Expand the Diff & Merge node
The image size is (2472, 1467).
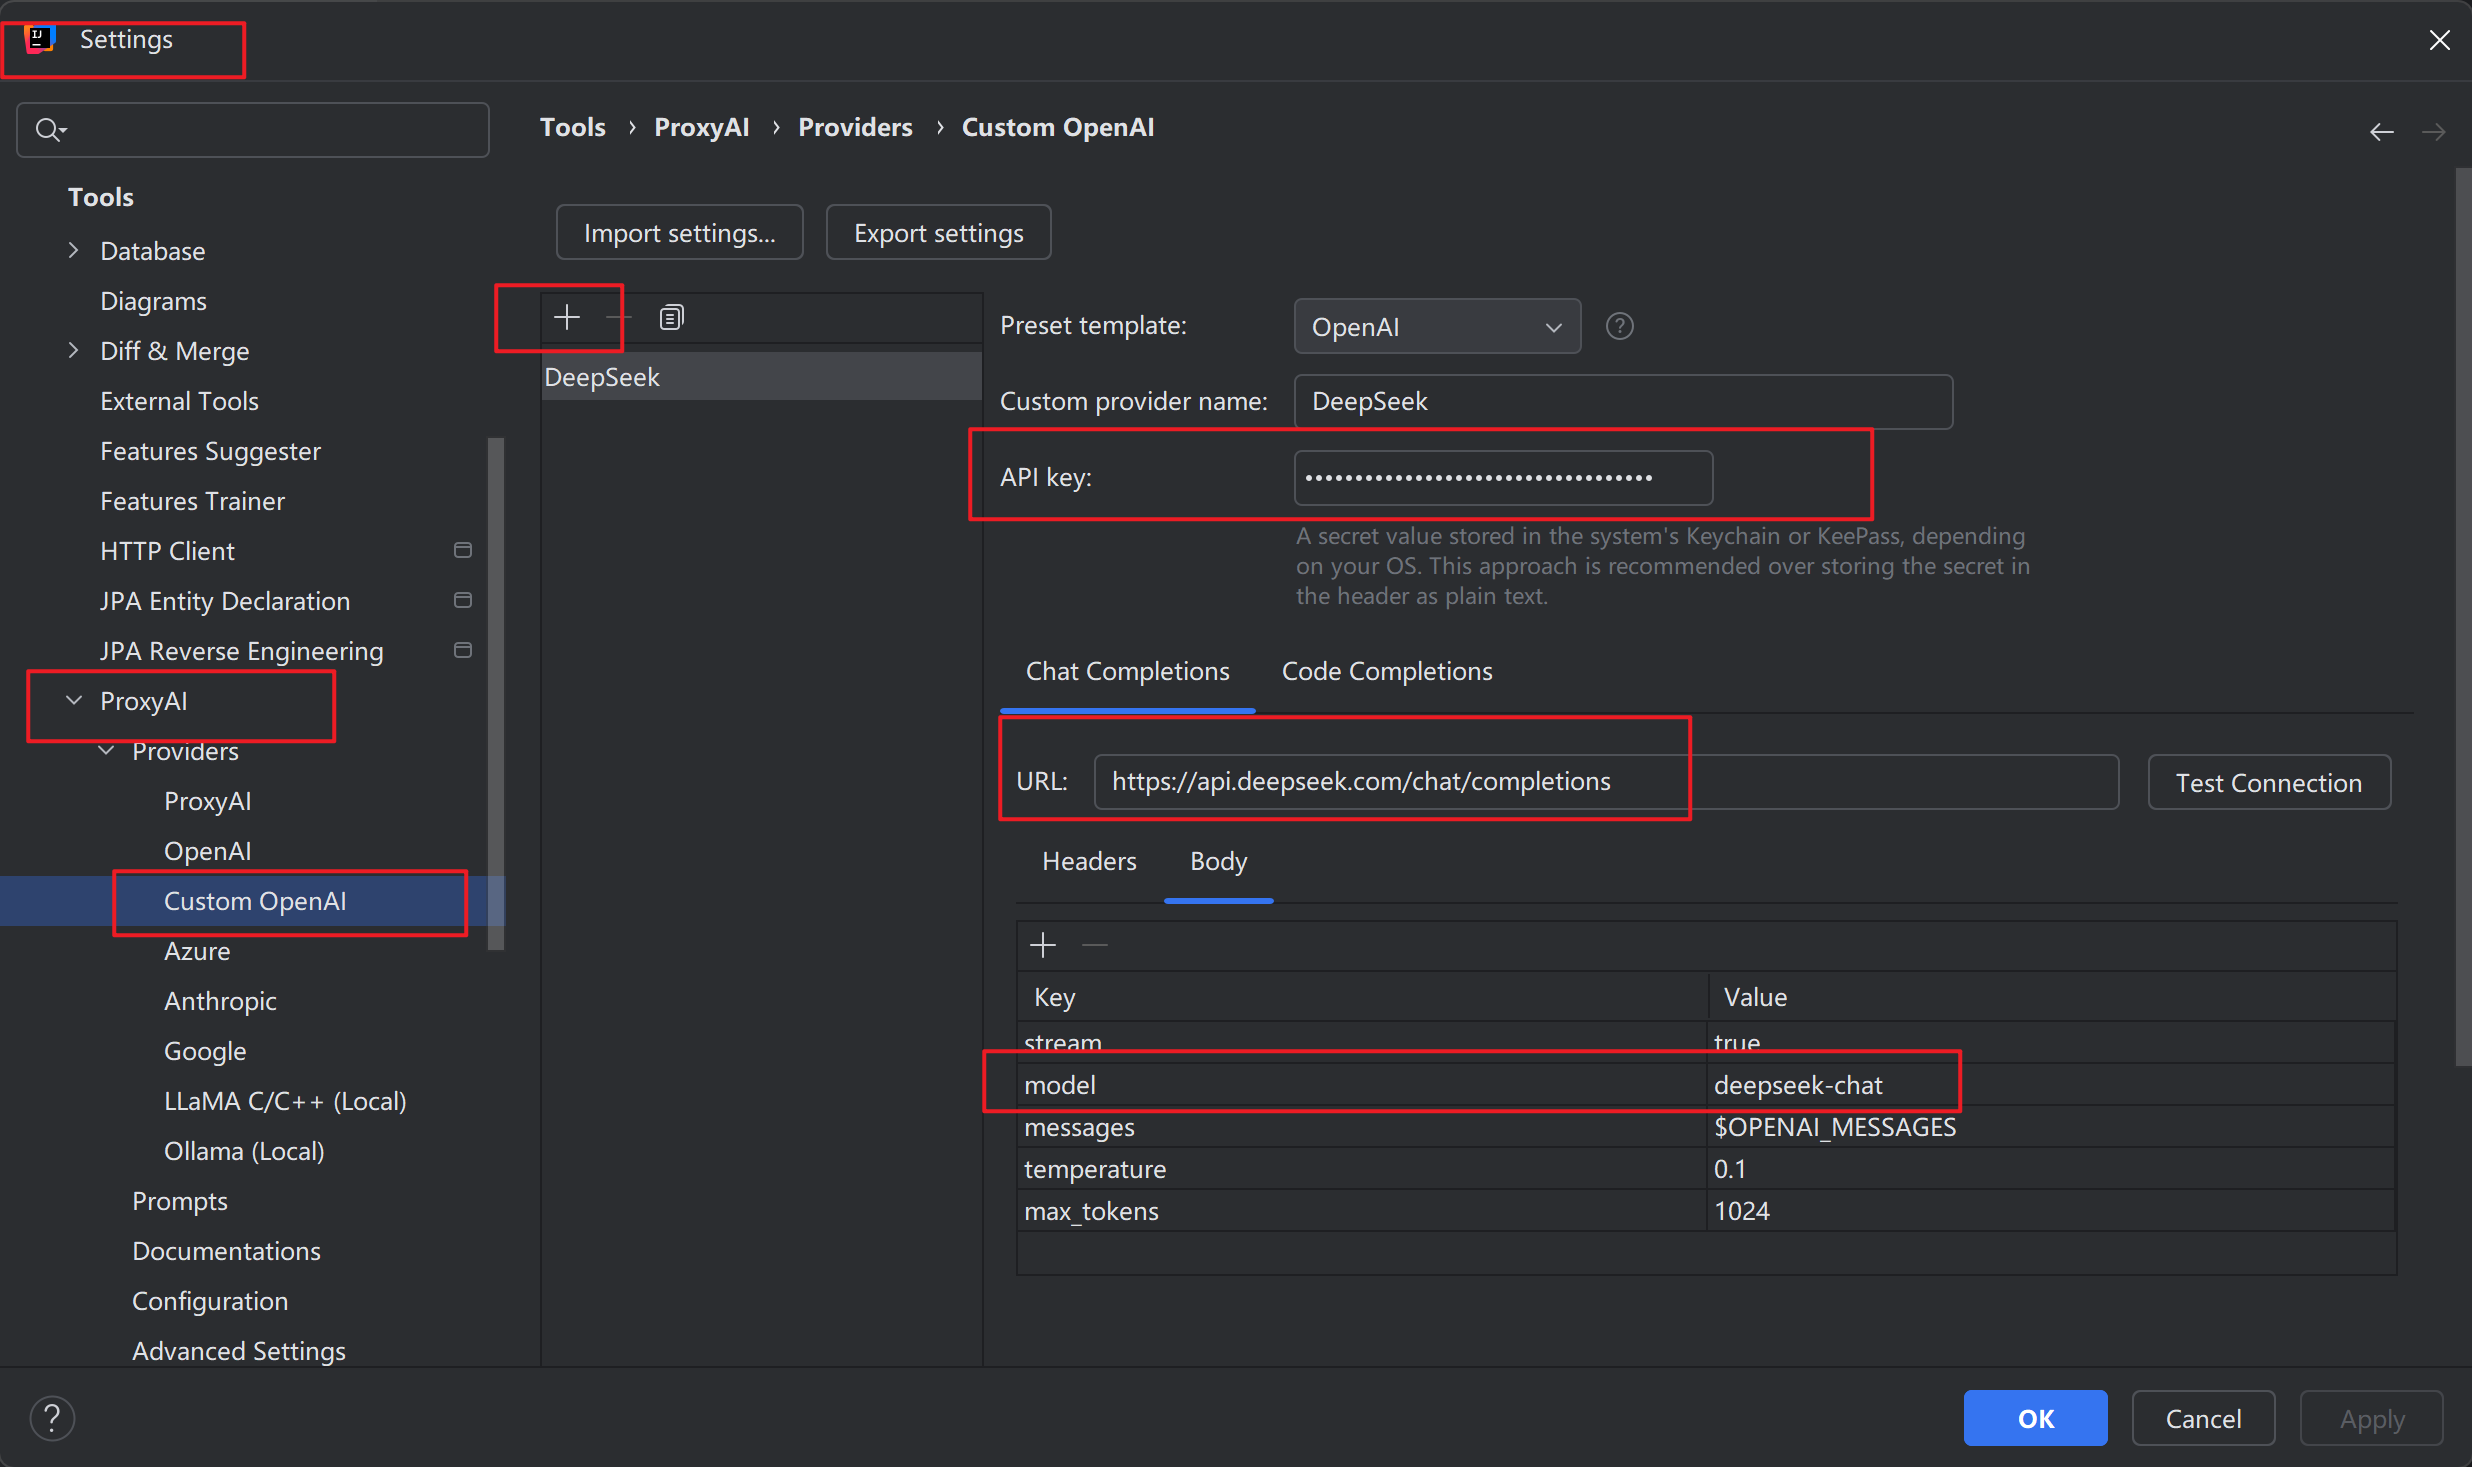(x=73, y=351)
